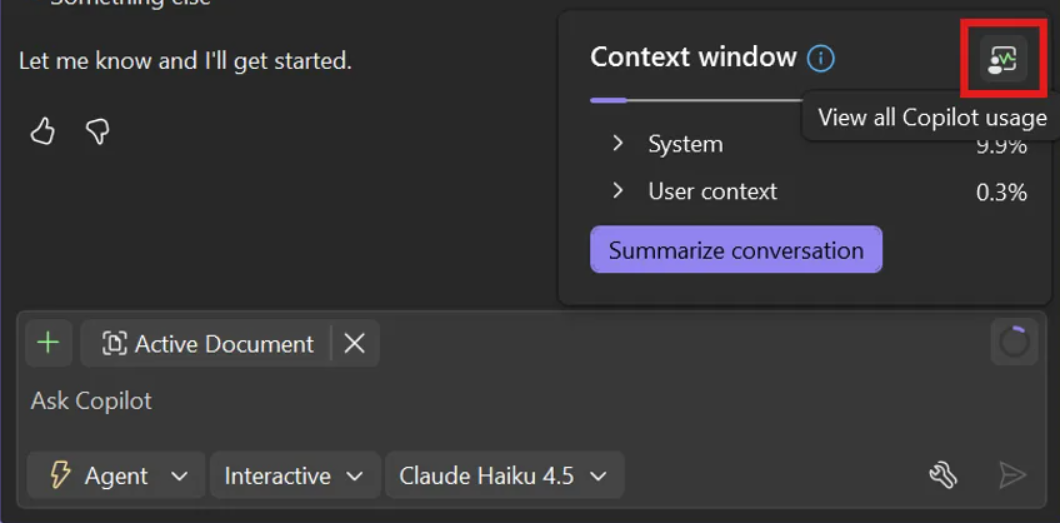
Task: Click the green plus add context icon
Action: 49,343
